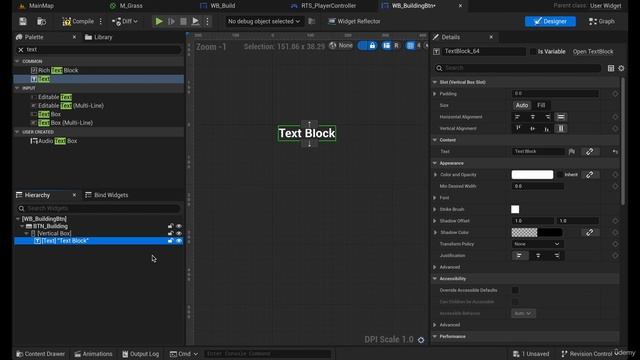Toggle lock on BTN_Building row
The height and width of the screenshot is (360, 640).
(171, 226)
